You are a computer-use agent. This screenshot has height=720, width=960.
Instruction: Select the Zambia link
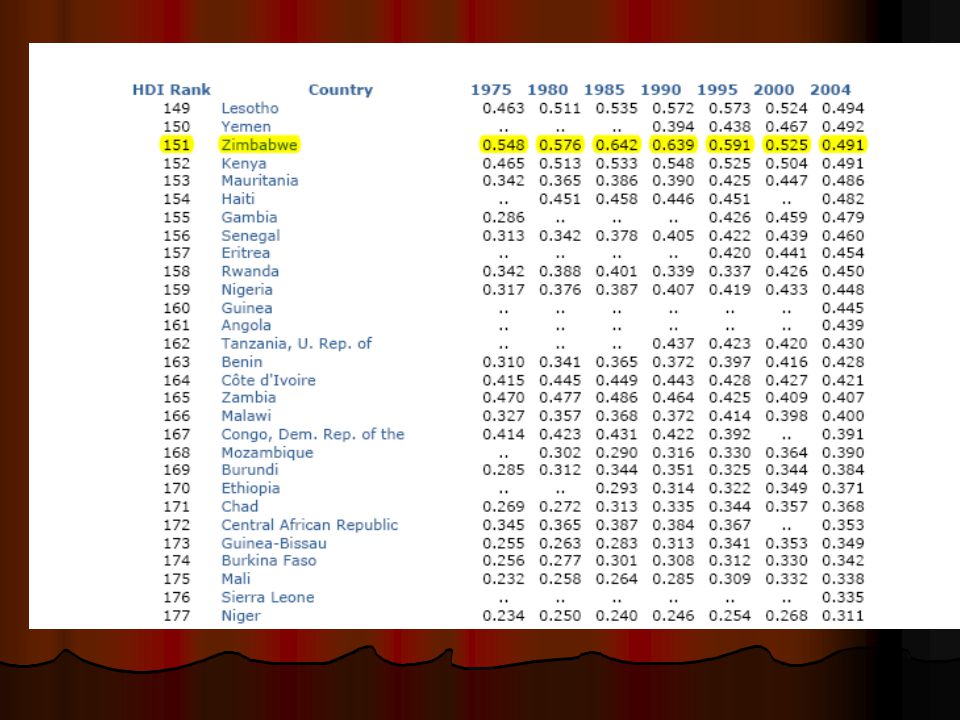click(x=249, y=397)
